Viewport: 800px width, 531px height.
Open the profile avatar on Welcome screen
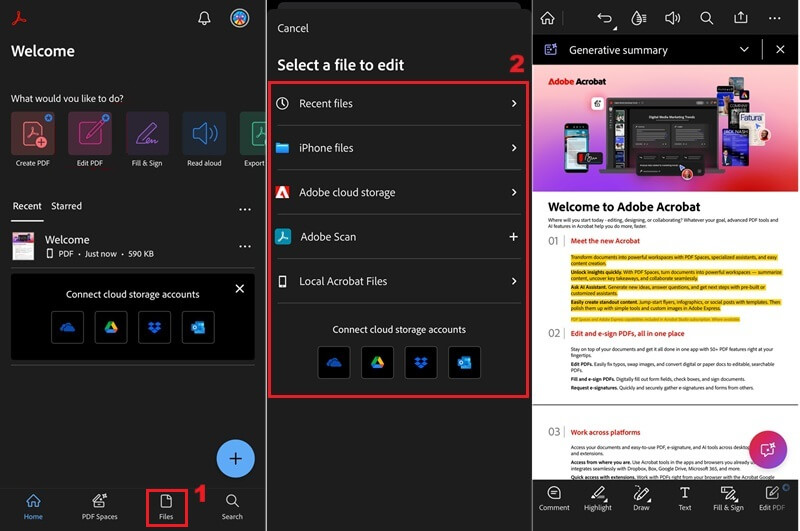[x=239, y=18]
